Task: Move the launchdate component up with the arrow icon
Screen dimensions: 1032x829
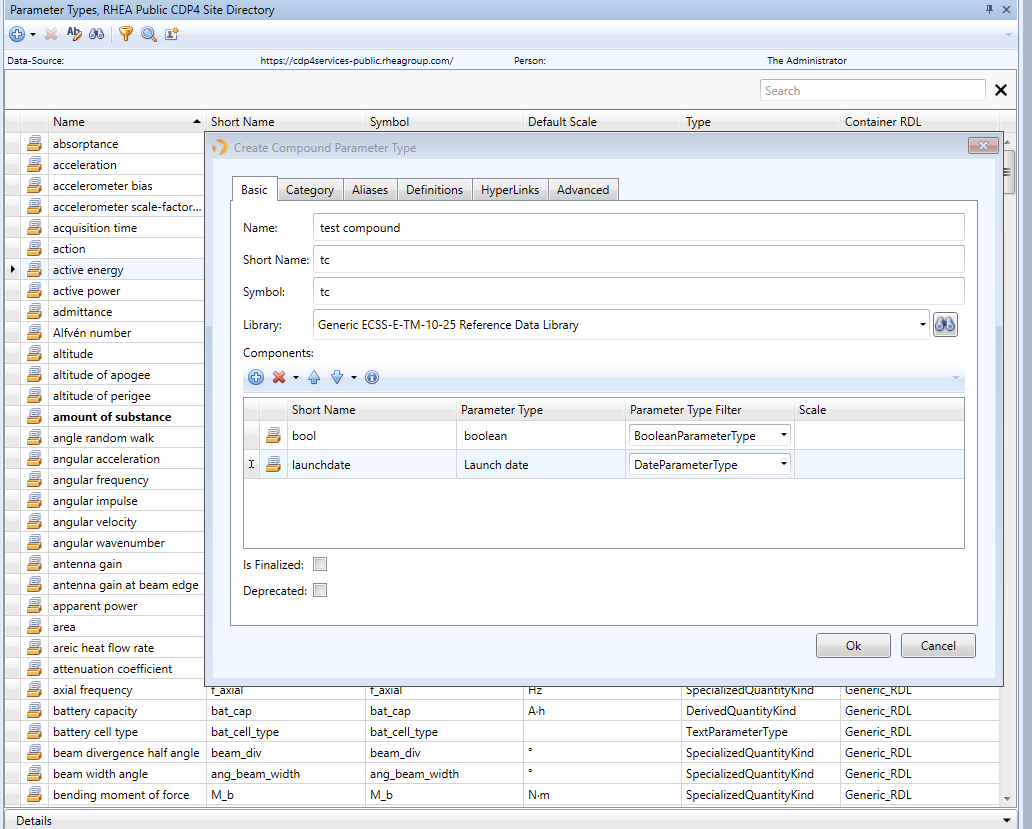Action: point(313,377)
